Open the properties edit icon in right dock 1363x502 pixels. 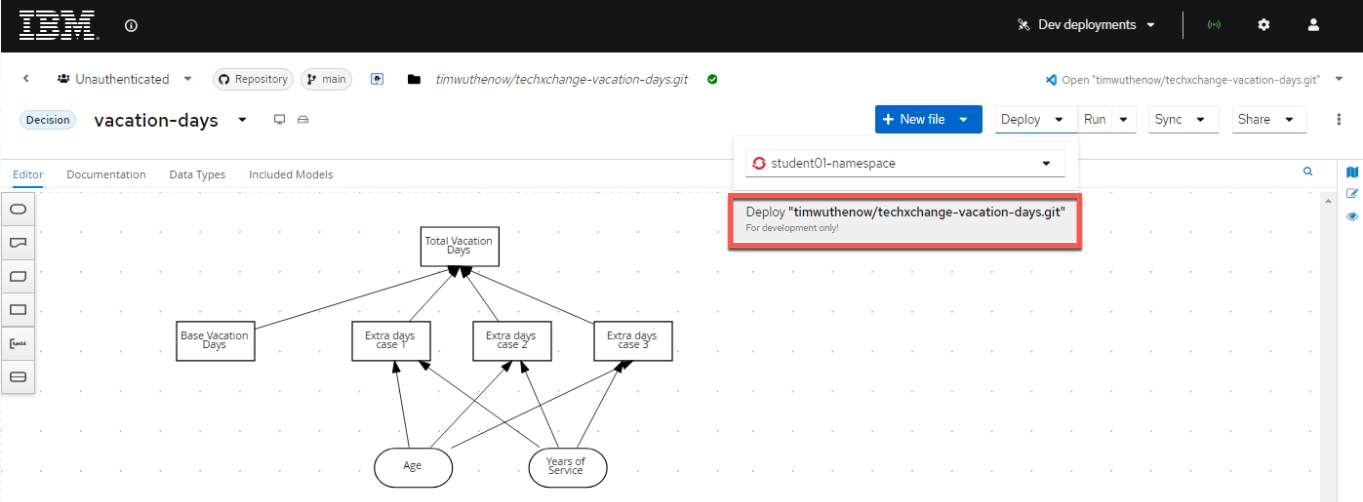tap(1352, 194)
